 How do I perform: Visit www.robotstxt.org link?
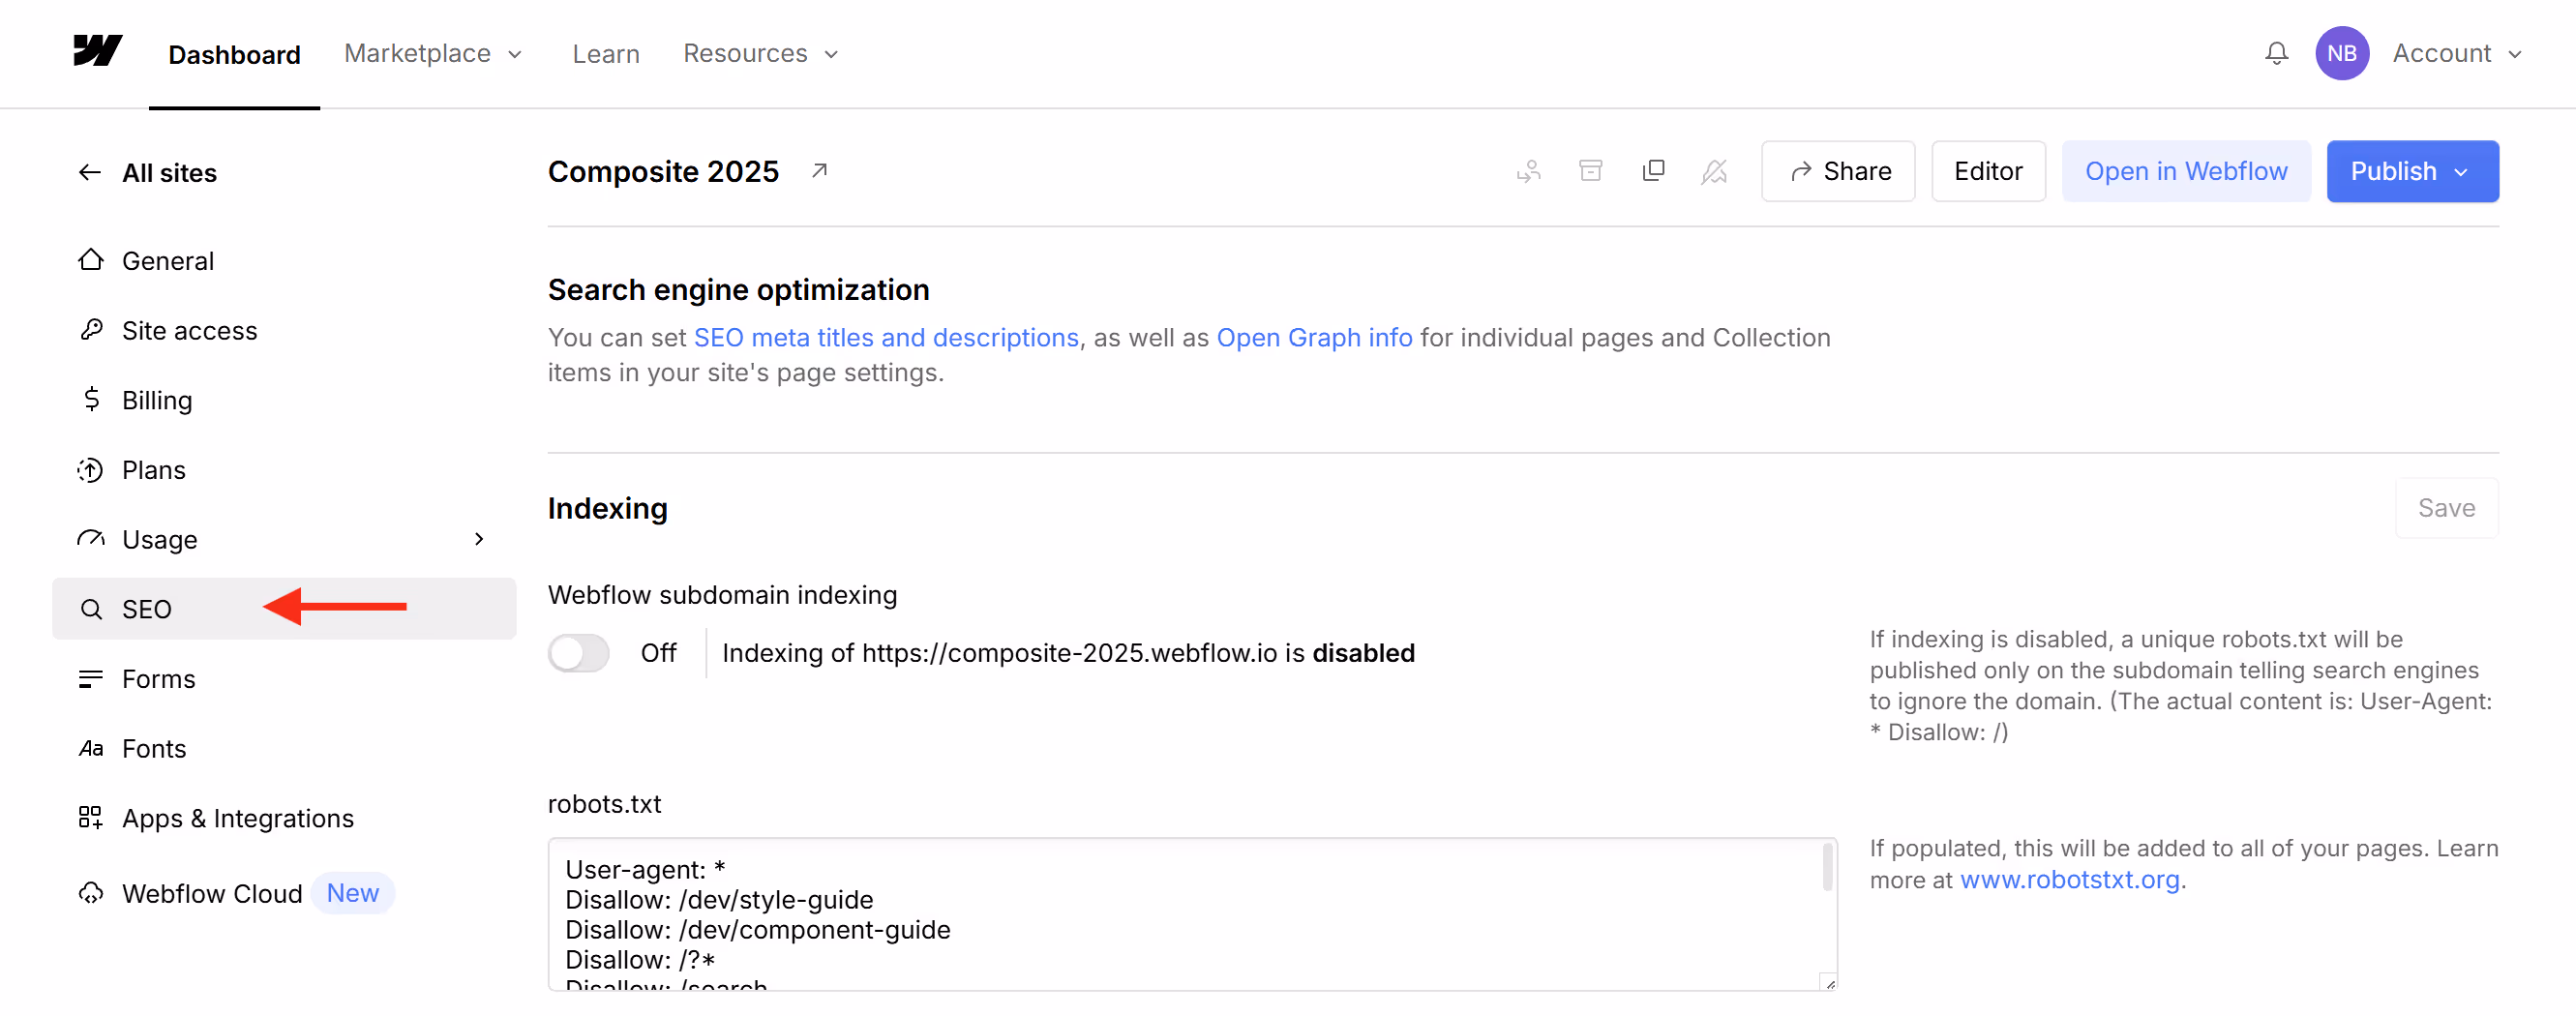[2069, 879]
